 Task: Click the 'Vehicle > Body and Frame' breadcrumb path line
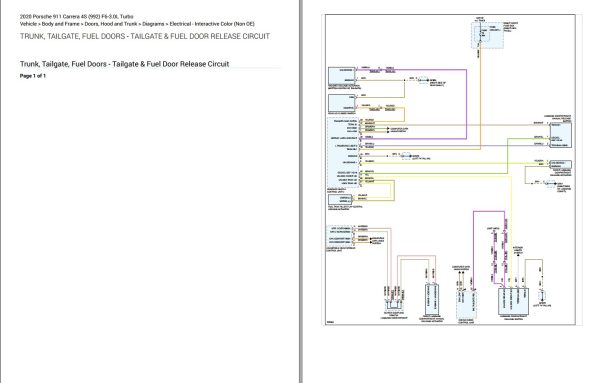pyautogui.click(x=137, y=24)
